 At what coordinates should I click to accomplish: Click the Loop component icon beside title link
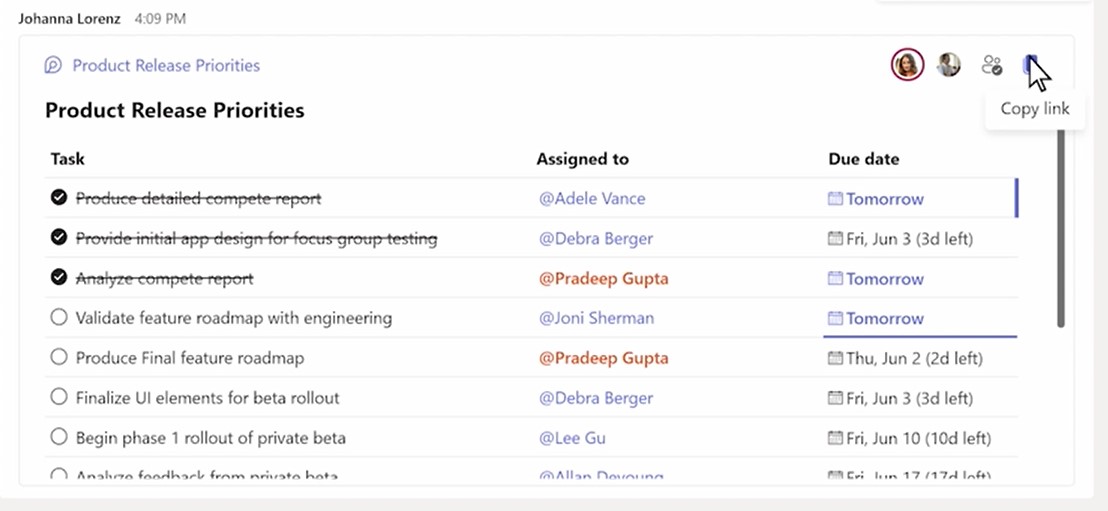pyautogui.click(x=53, y=66)
